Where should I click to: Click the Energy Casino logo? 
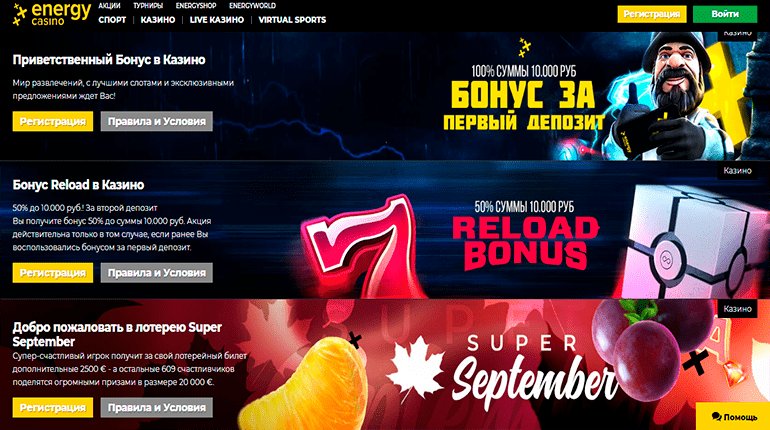click(x=52, y=14)
